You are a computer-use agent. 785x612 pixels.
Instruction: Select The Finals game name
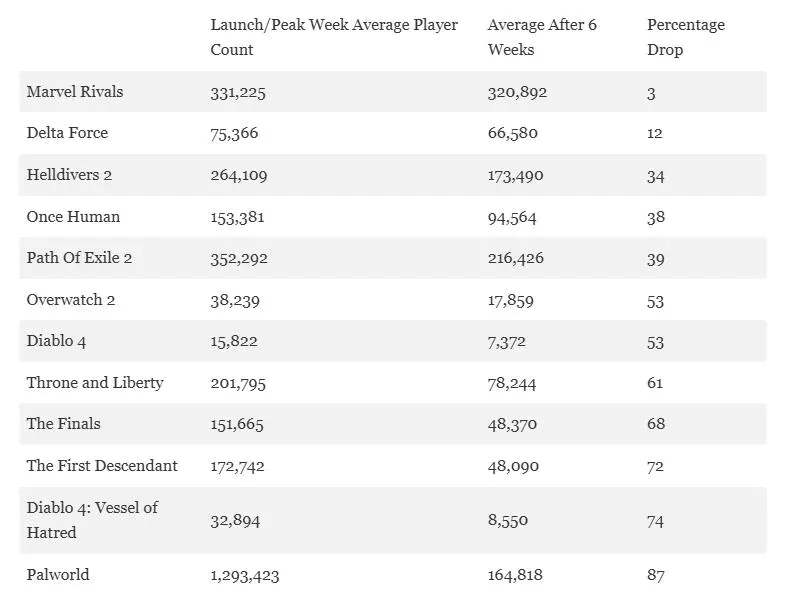pyautogui.click(x=64, y=424)
